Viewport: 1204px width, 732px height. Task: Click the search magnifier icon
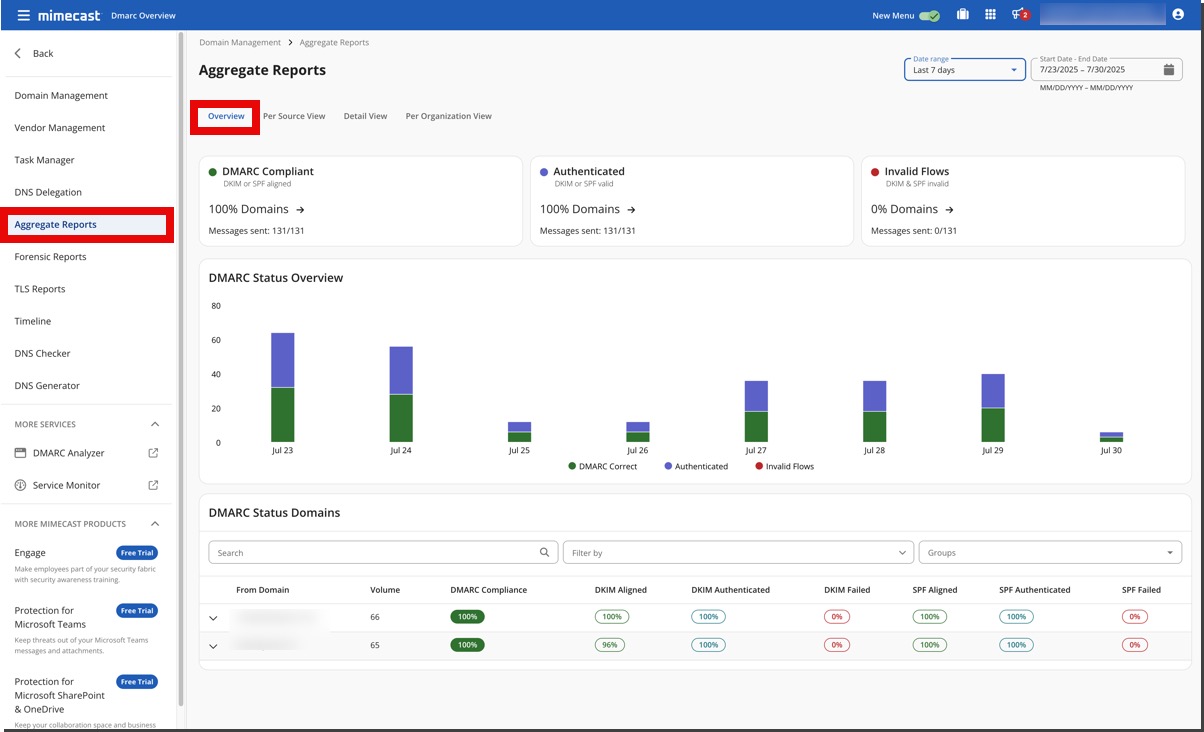(545, 552)
